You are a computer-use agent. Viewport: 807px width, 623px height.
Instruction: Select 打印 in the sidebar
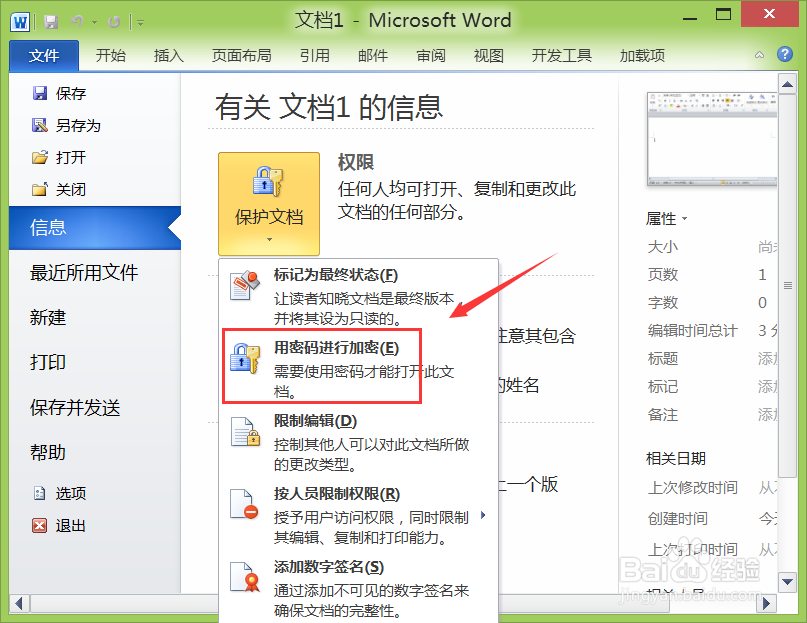pos(48,362)
